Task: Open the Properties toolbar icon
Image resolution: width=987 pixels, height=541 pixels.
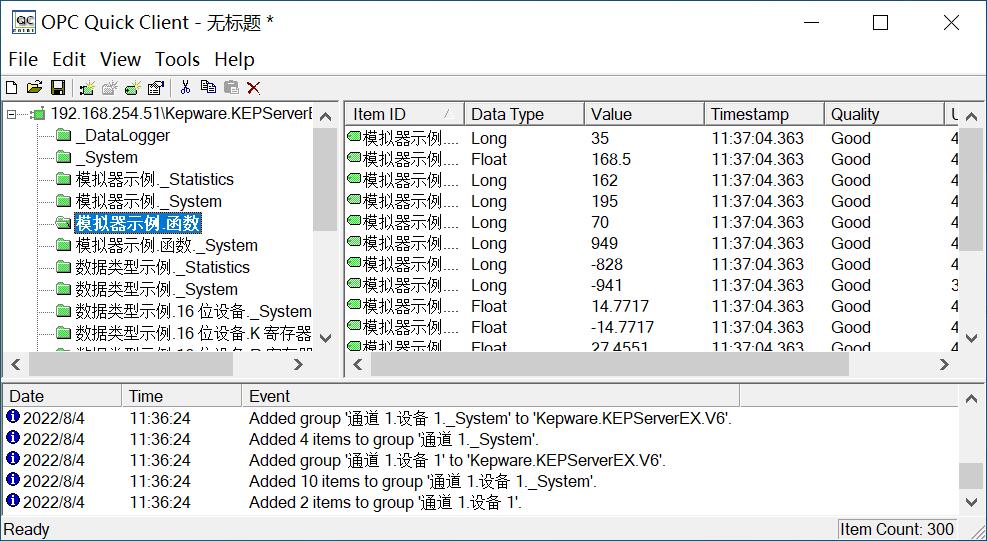Action: (x=155, y=88)
